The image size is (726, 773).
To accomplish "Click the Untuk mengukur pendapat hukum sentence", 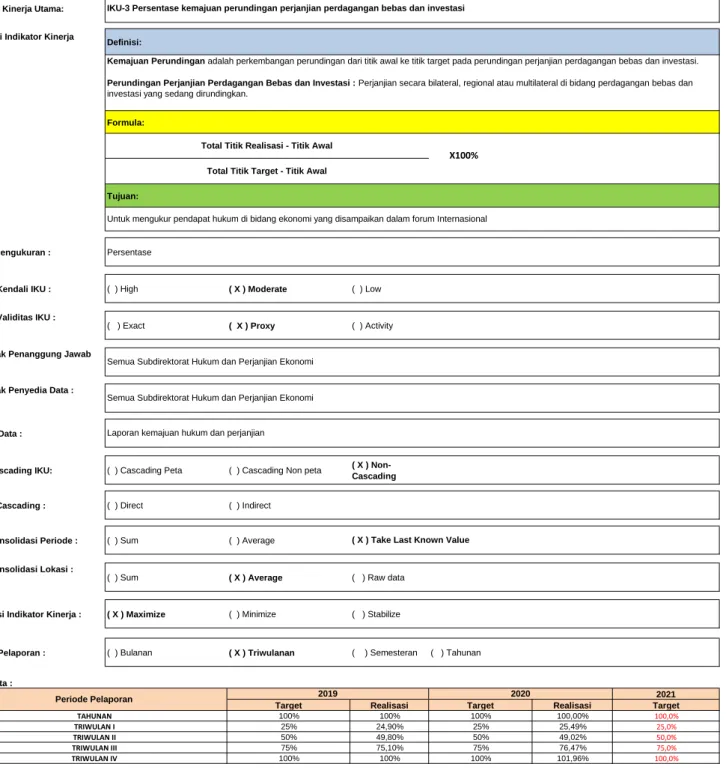I will coord(297,219).
